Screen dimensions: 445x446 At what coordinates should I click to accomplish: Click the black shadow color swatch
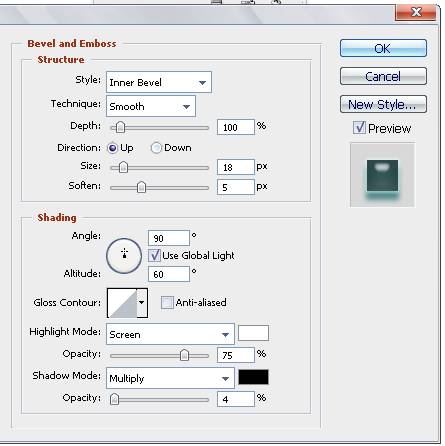coord(253,377)
